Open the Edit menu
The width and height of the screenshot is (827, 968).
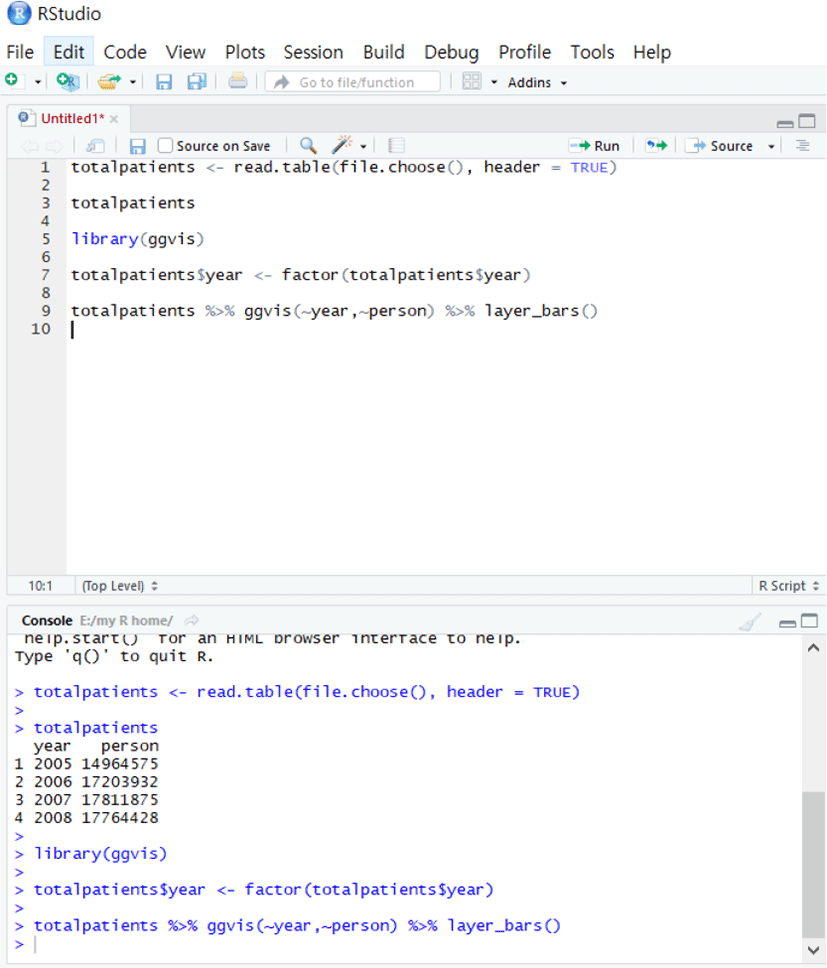pos(69,52)
